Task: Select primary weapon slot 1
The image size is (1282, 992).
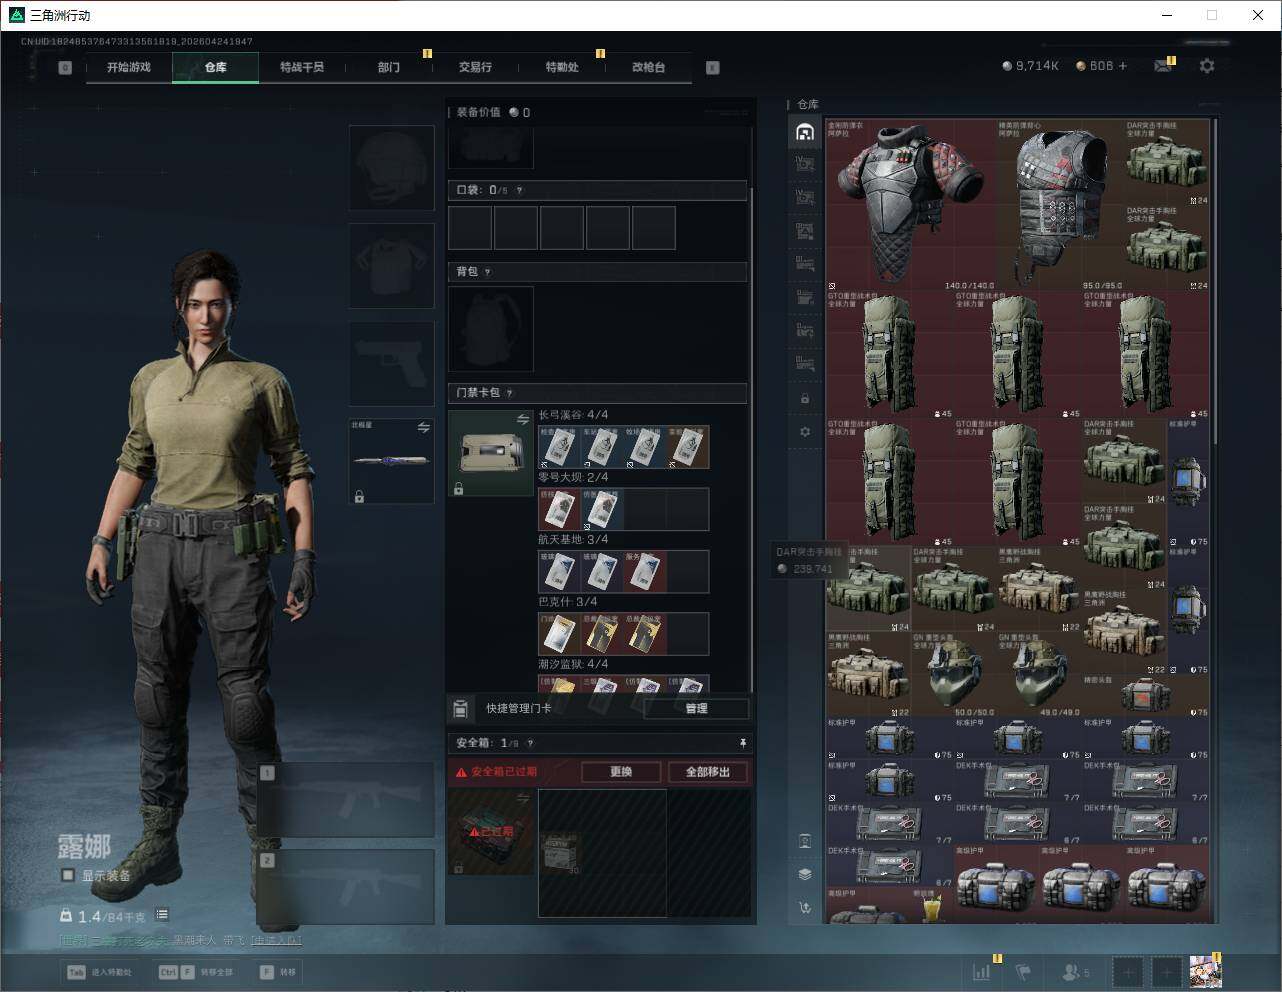Action: coord(346,800)
